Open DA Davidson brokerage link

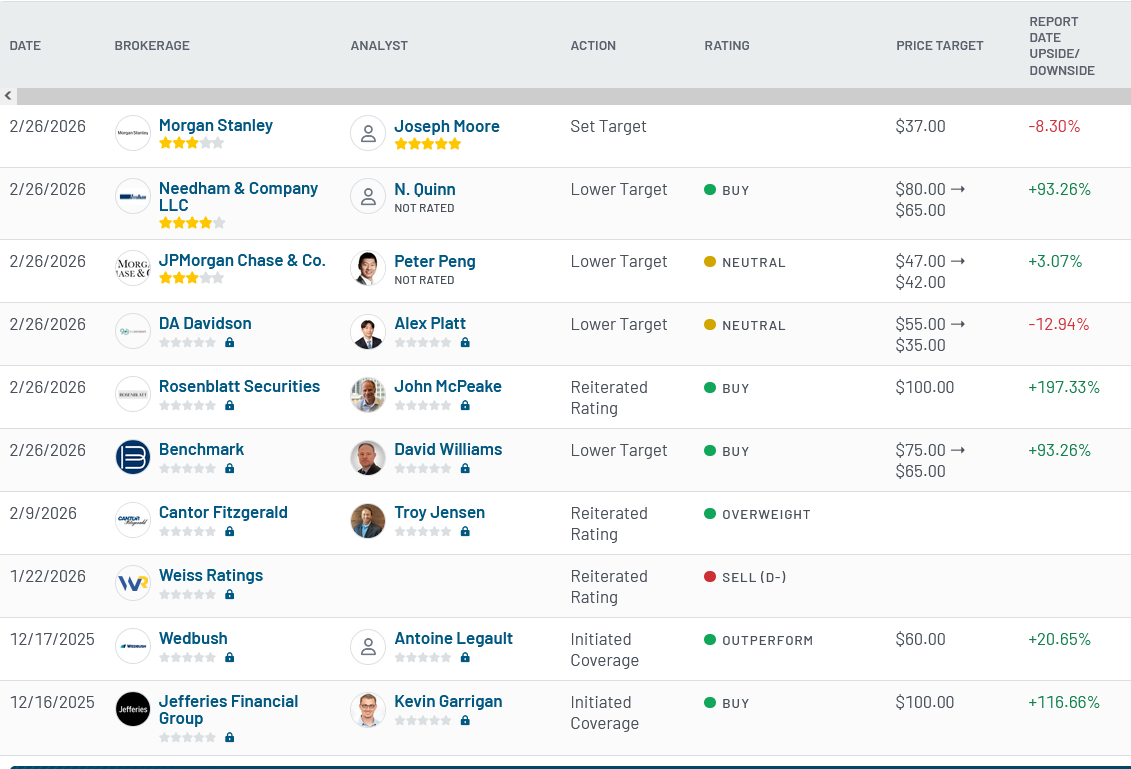point(205,323)
